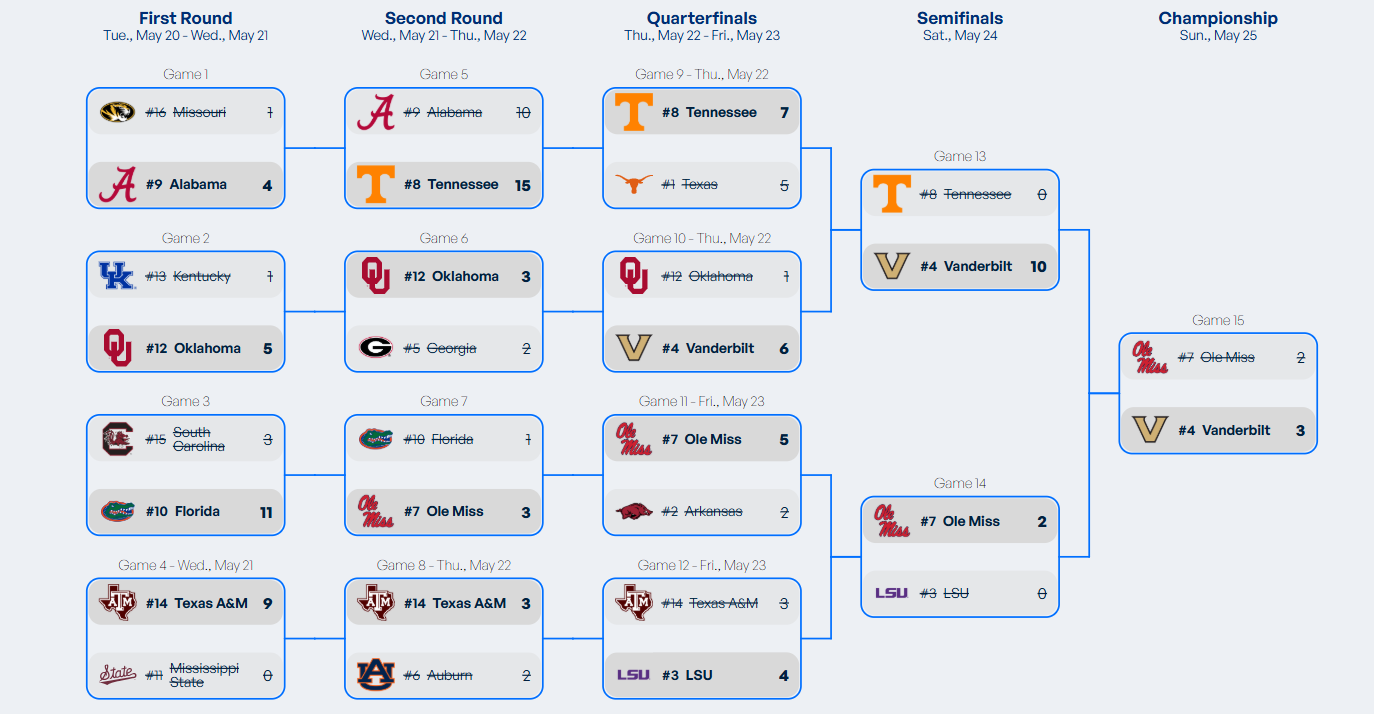Click the Auburn AU logo in Game 8

pyautogui.click(x=375, y=675)
